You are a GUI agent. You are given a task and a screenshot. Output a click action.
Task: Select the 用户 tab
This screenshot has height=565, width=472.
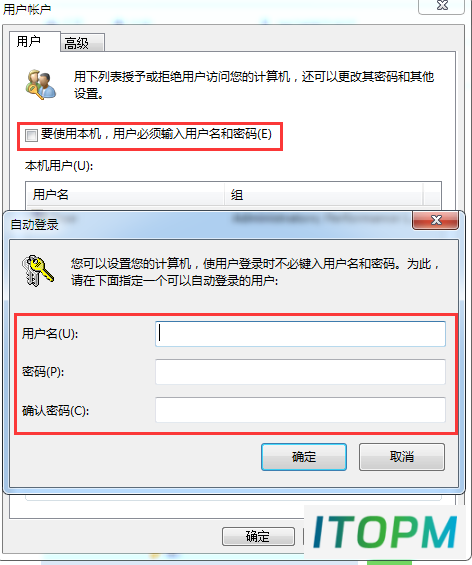pos(35,42)
